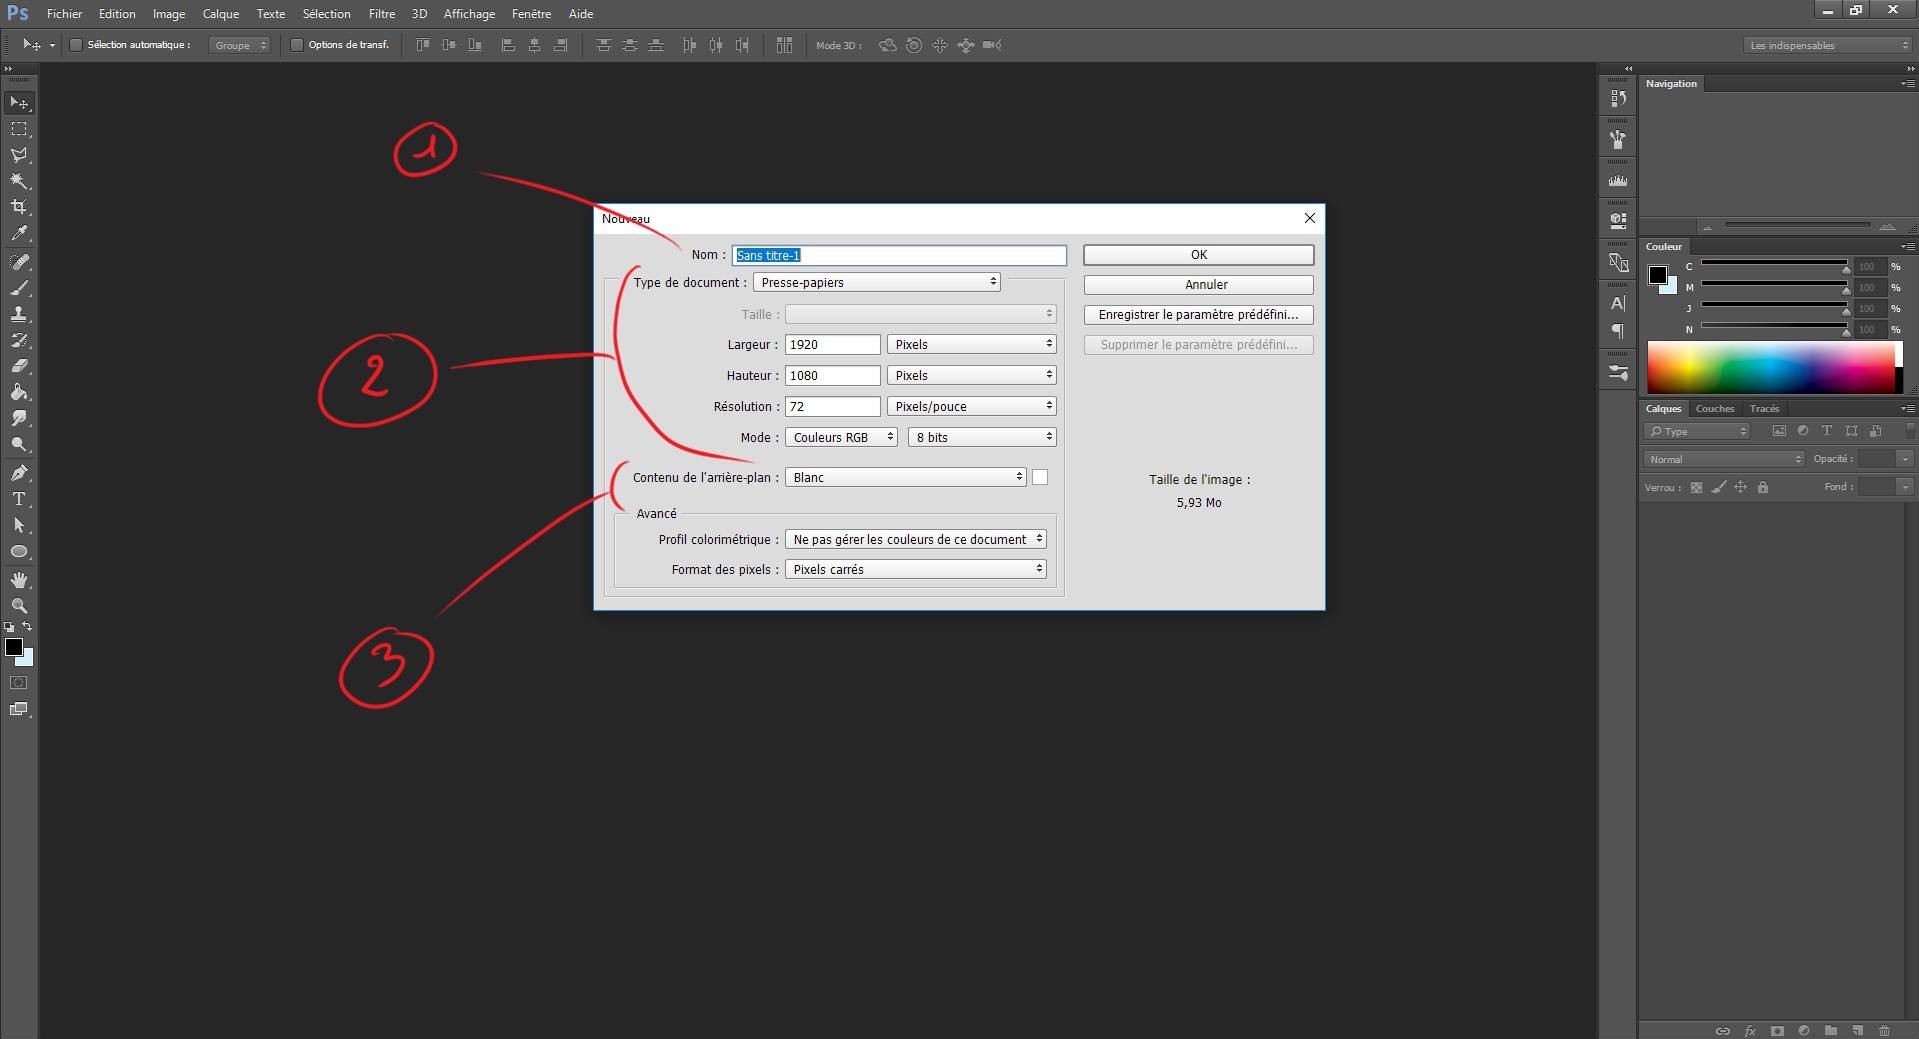The image size is (1919, 1039).
Task: Select the Crop tool
Action: (19, 207)
